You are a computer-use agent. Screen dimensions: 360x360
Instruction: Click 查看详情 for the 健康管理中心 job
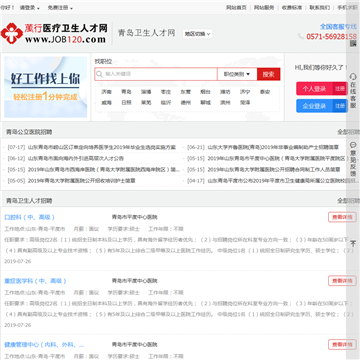point(342,345)
